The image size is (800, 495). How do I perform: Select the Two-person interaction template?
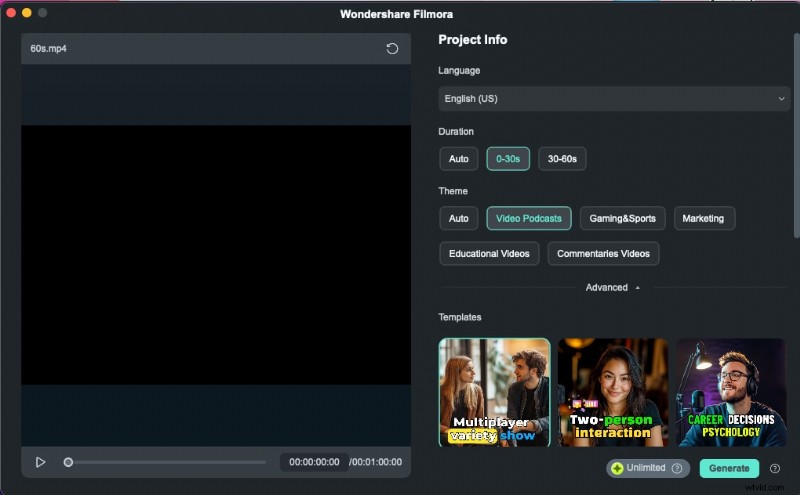click(x=613, y=392)
